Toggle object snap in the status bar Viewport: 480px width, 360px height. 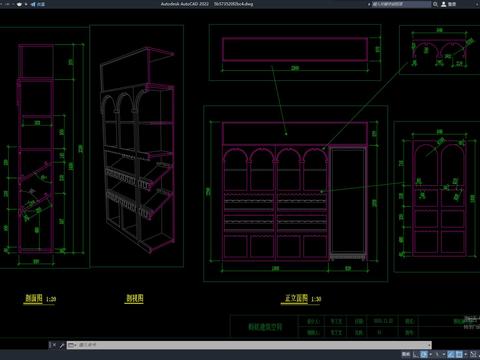[459, 354]
